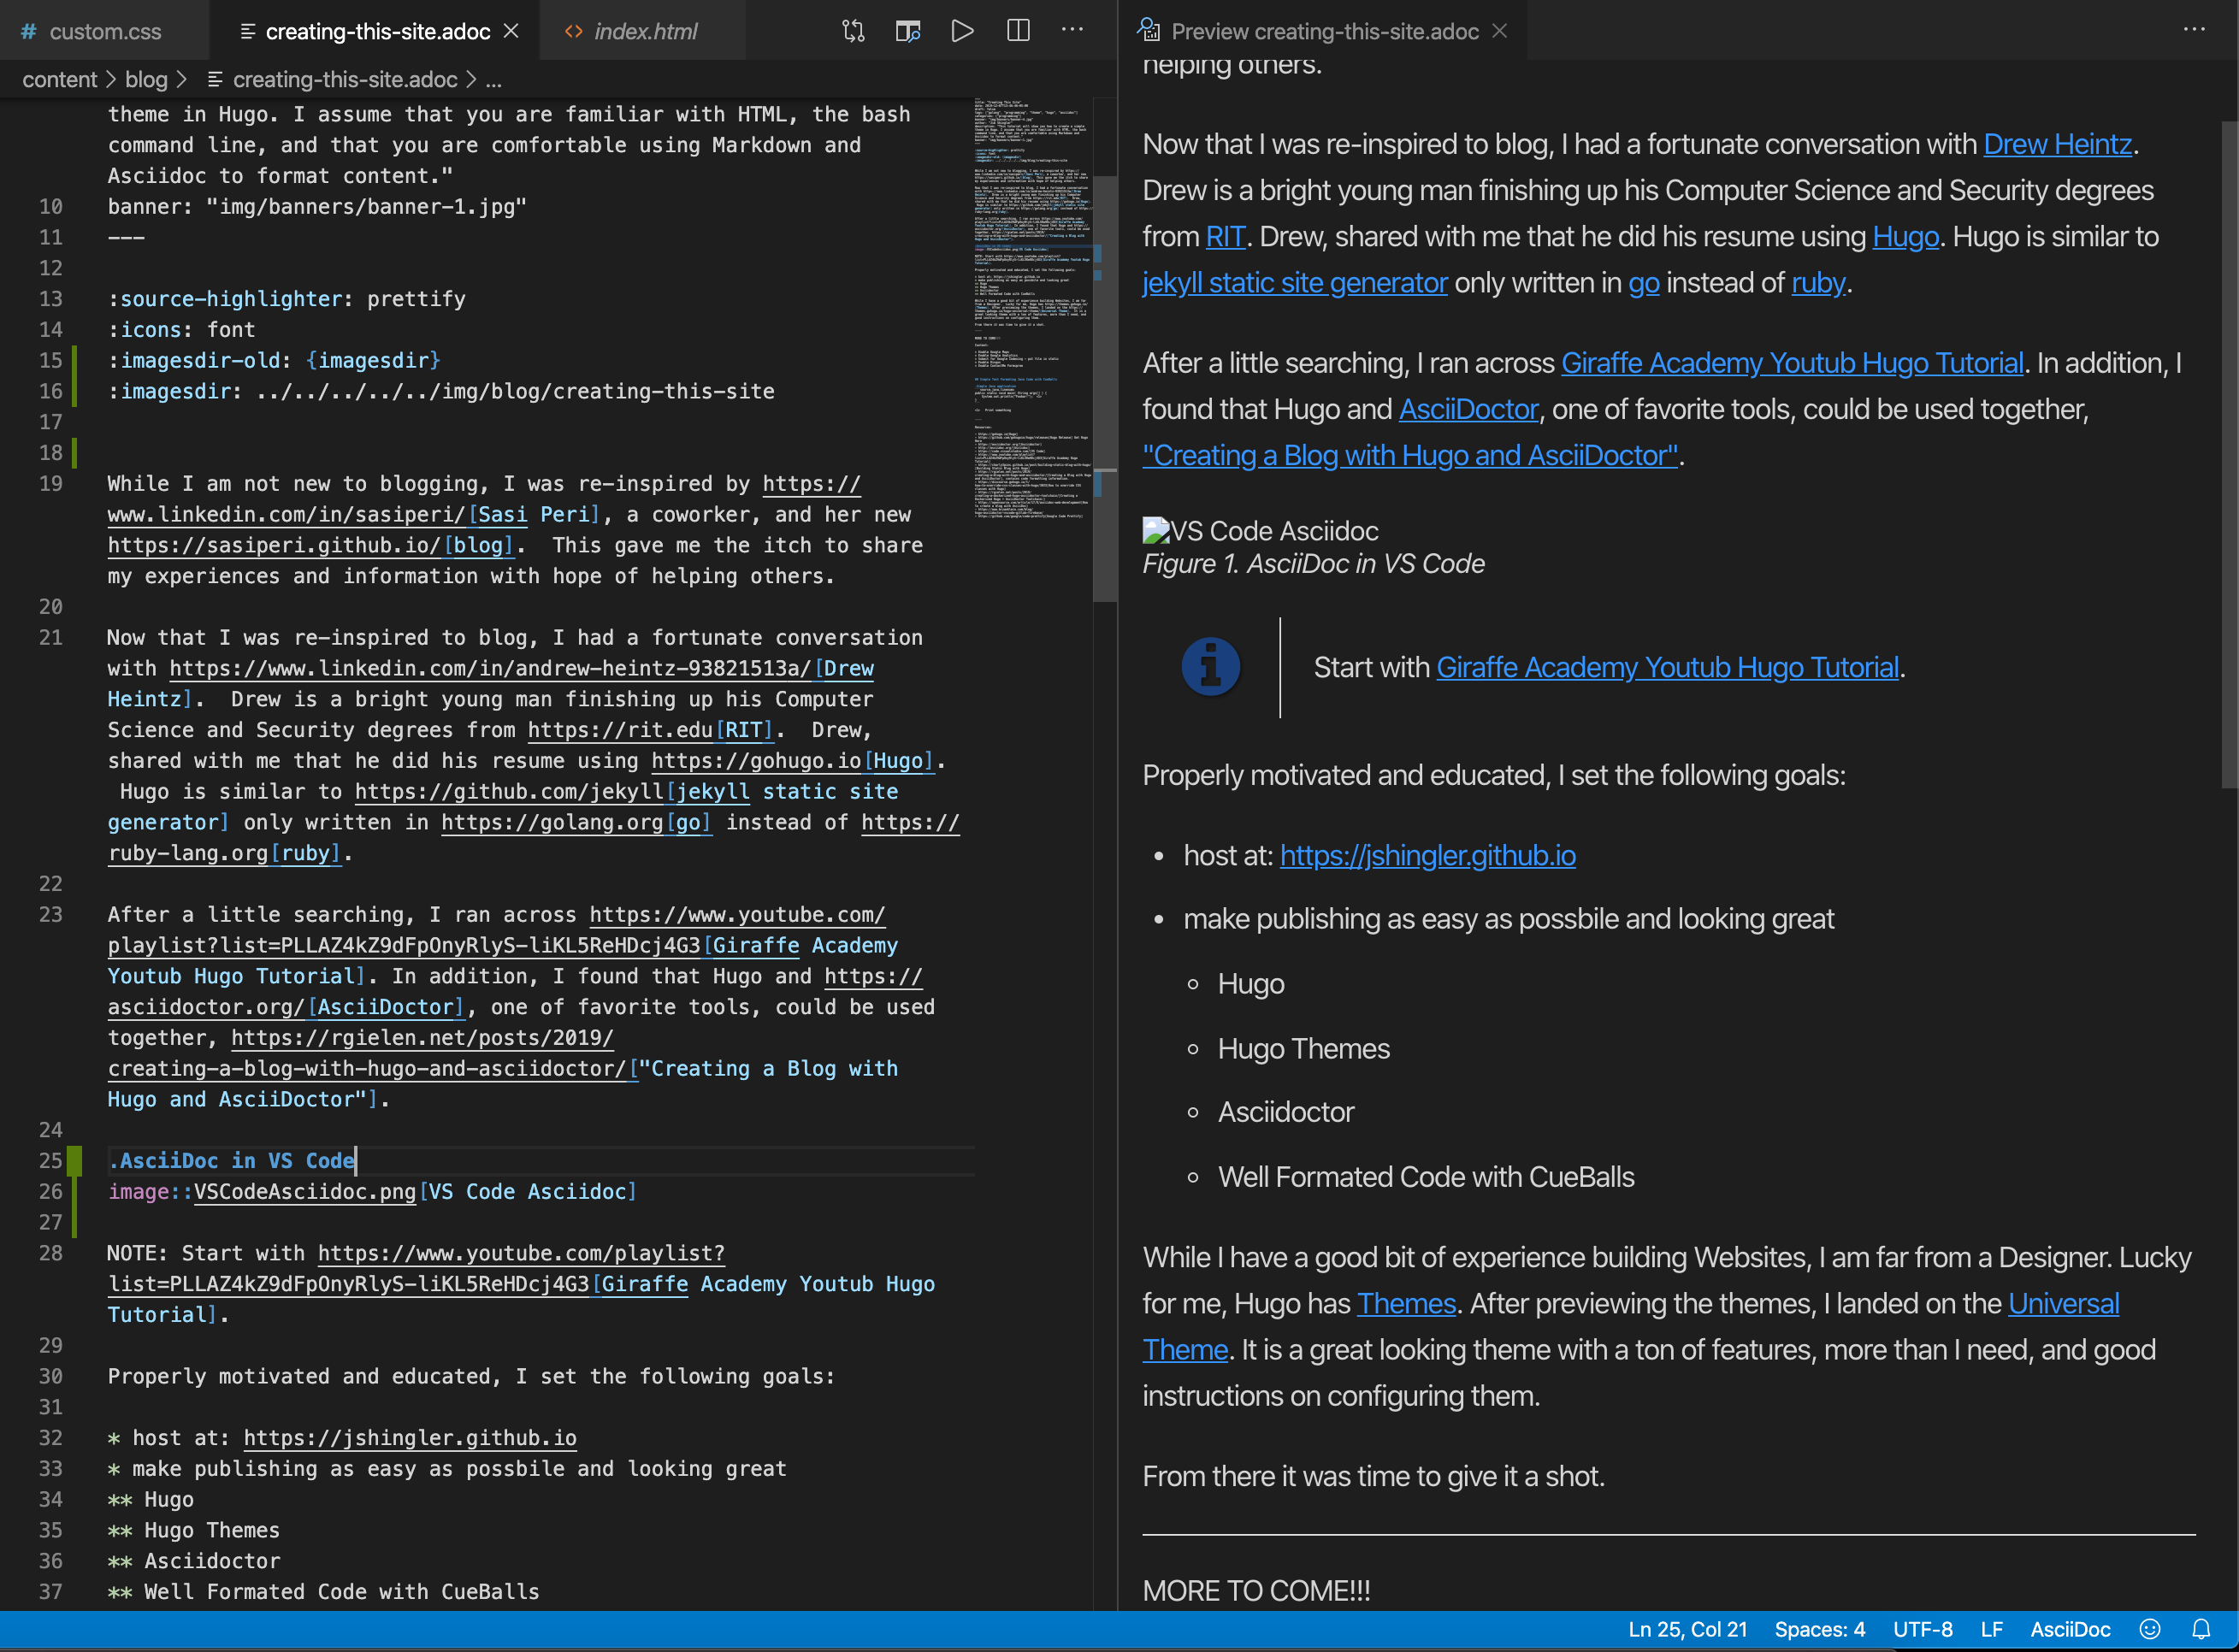Open Giraffe Academy link in the NOTE admonition

click(x=1667, y=667)
